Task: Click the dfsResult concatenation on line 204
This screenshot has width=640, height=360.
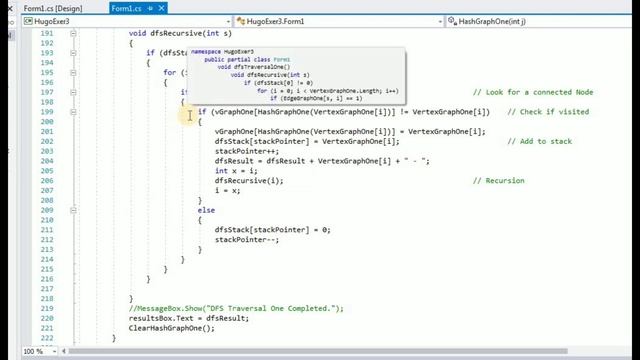Action: [322, 161]
